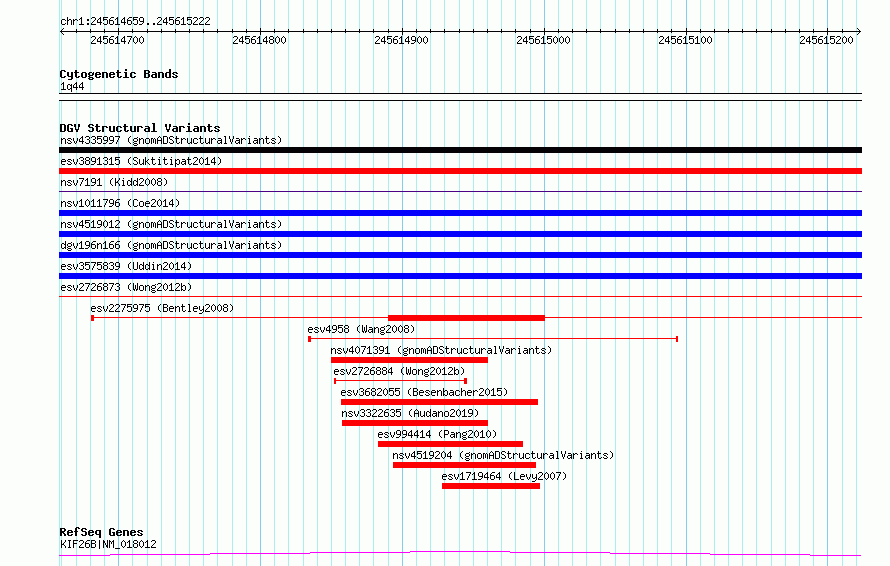Select the 1q44 cytogenetic band label
The height and width of the screenshot is (566, 890).
click(x=72, y=86)
